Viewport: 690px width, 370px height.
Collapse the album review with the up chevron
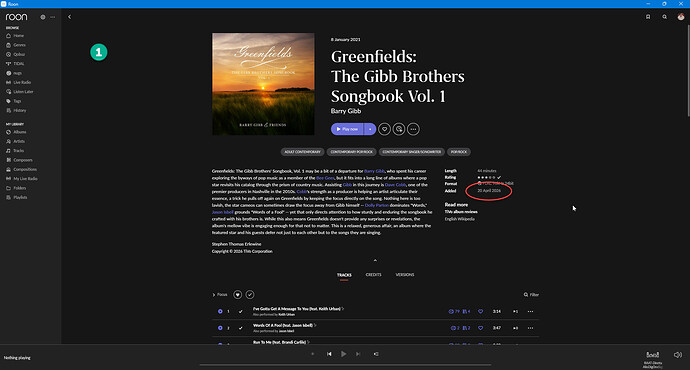[375, 260]
